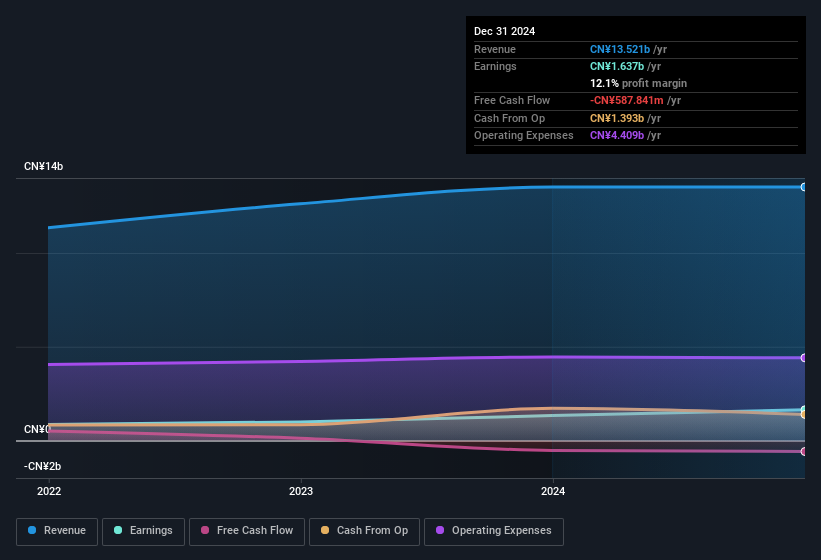This screenshot has height=560, width=821.
Task: Toggle the Earnings legend series
Action: coord(143,531)
